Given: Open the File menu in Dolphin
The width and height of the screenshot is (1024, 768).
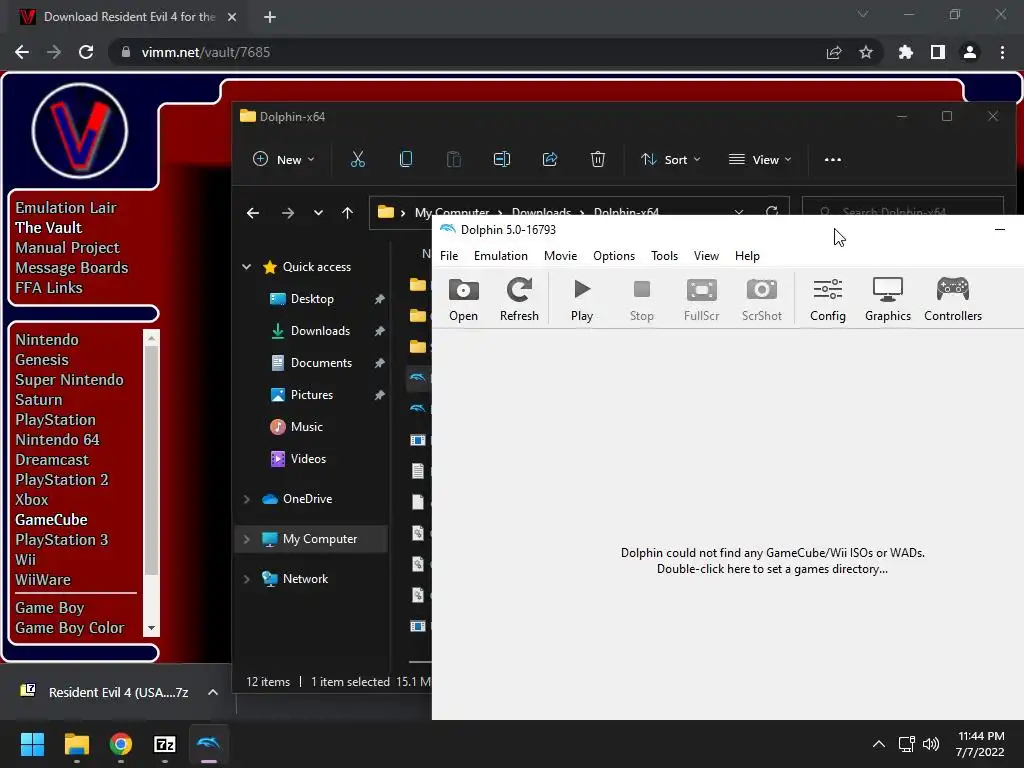Looking at the screenshot, I should click(449, 256).
